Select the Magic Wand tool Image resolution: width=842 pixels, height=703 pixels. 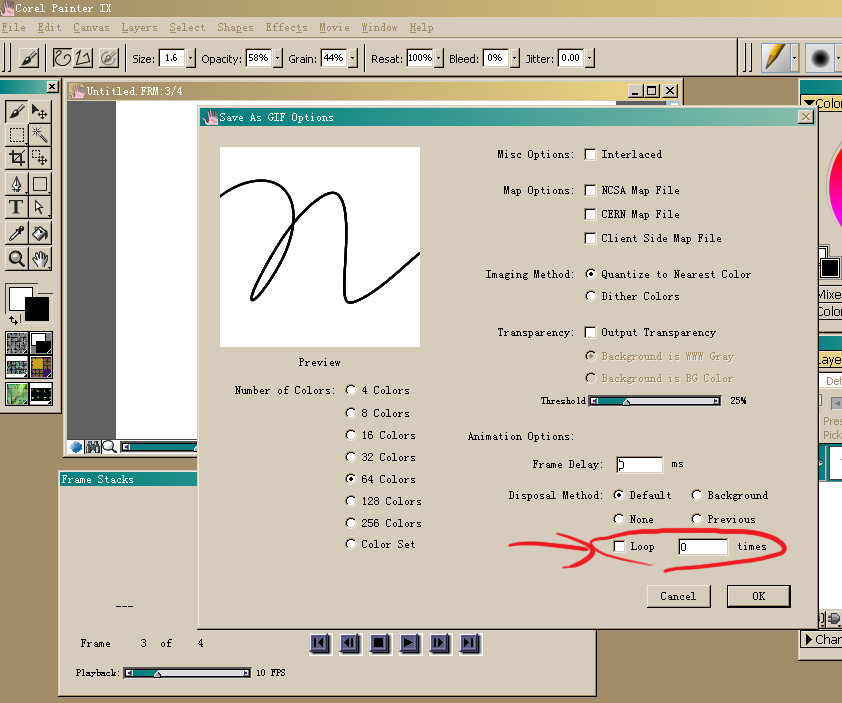click(x=40, y=134)
